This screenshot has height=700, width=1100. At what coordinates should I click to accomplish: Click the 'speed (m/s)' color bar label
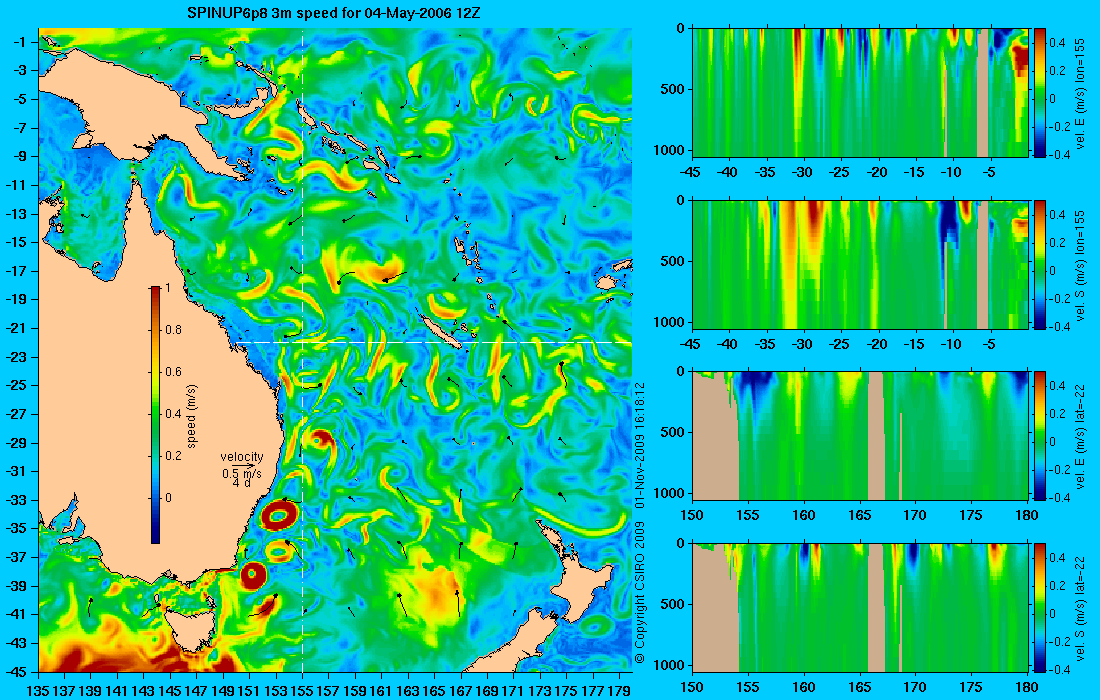192,416
